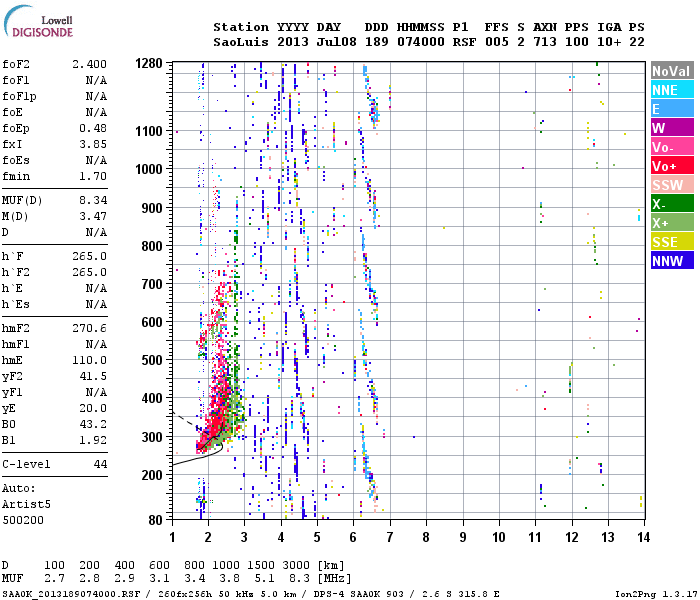Select the W direction legend swatch
Screen dimensions: 700x600
coord(672,128)
